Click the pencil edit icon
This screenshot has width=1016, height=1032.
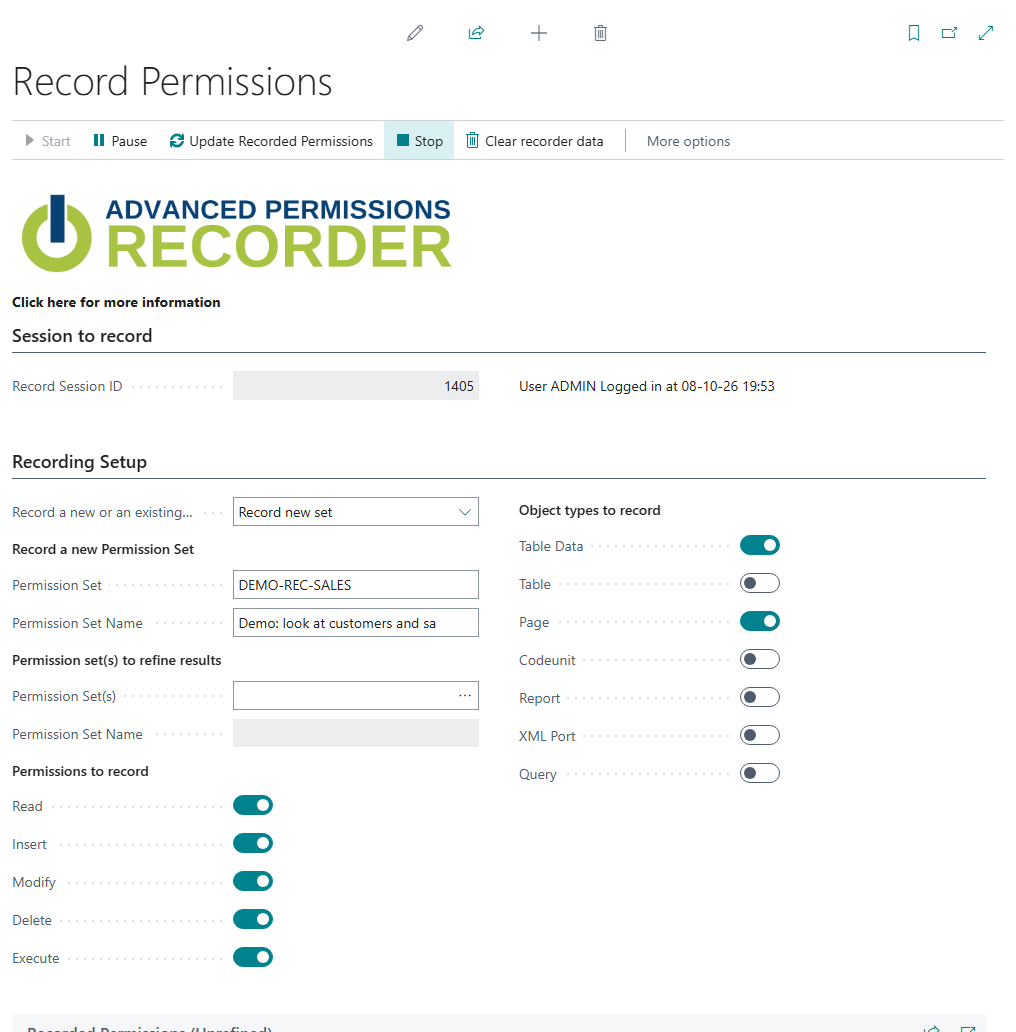click(x=415, y=33)
